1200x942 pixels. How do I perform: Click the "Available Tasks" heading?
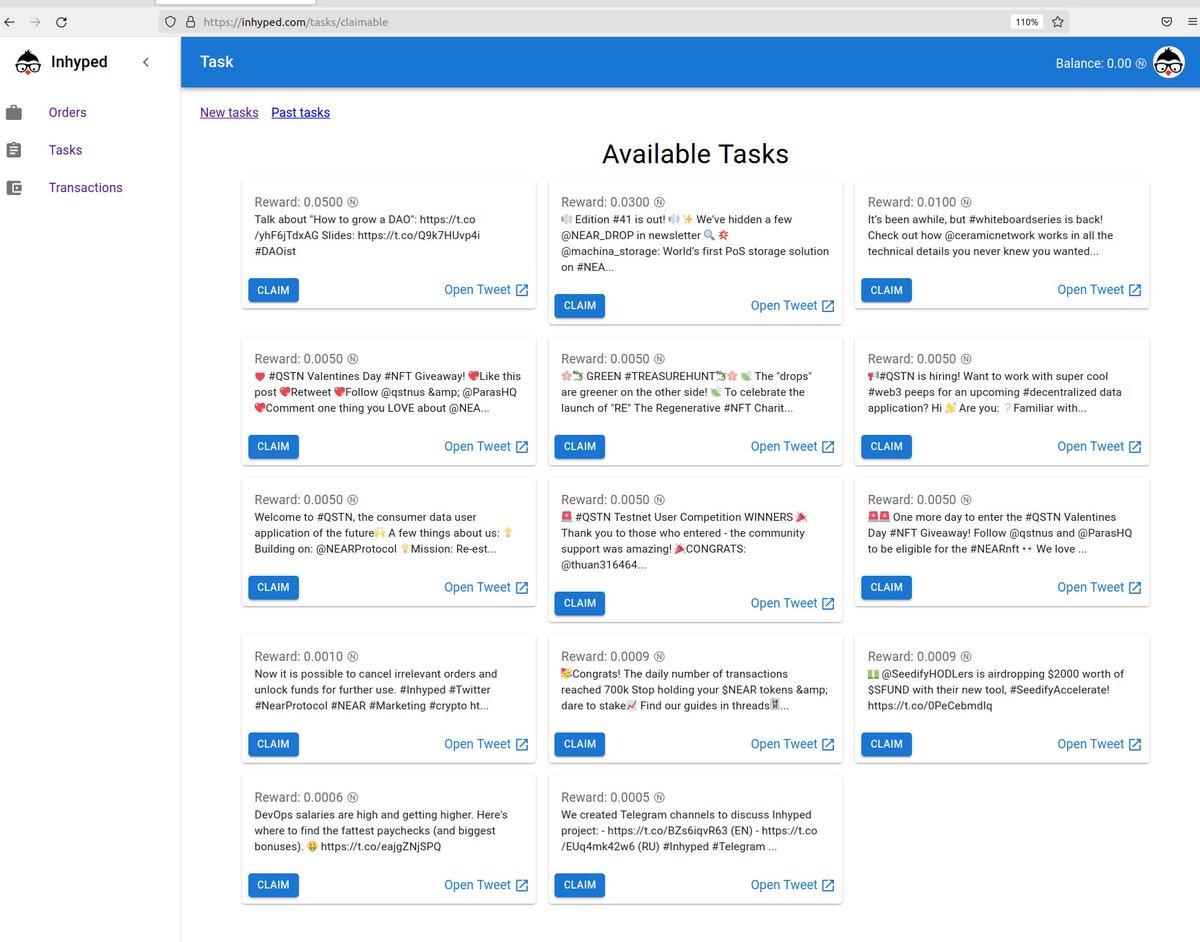[x=695, y=154]
